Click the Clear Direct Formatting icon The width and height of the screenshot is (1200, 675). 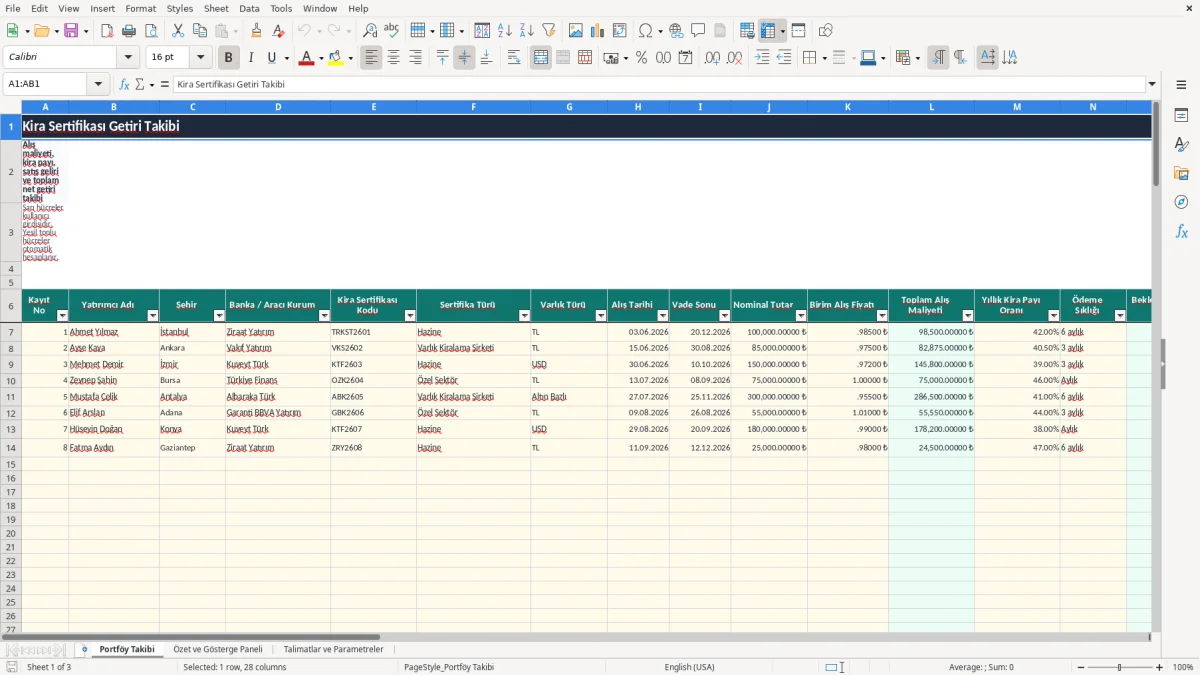coord(279,31)
